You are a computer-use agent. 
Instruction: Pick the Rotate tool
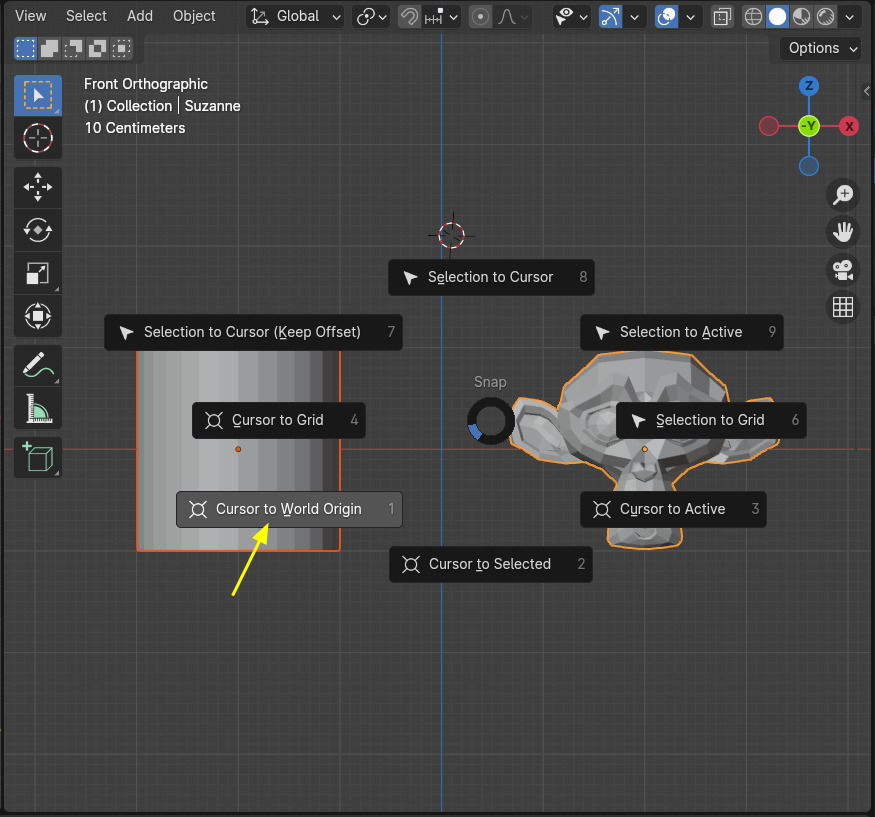point(38,230)
